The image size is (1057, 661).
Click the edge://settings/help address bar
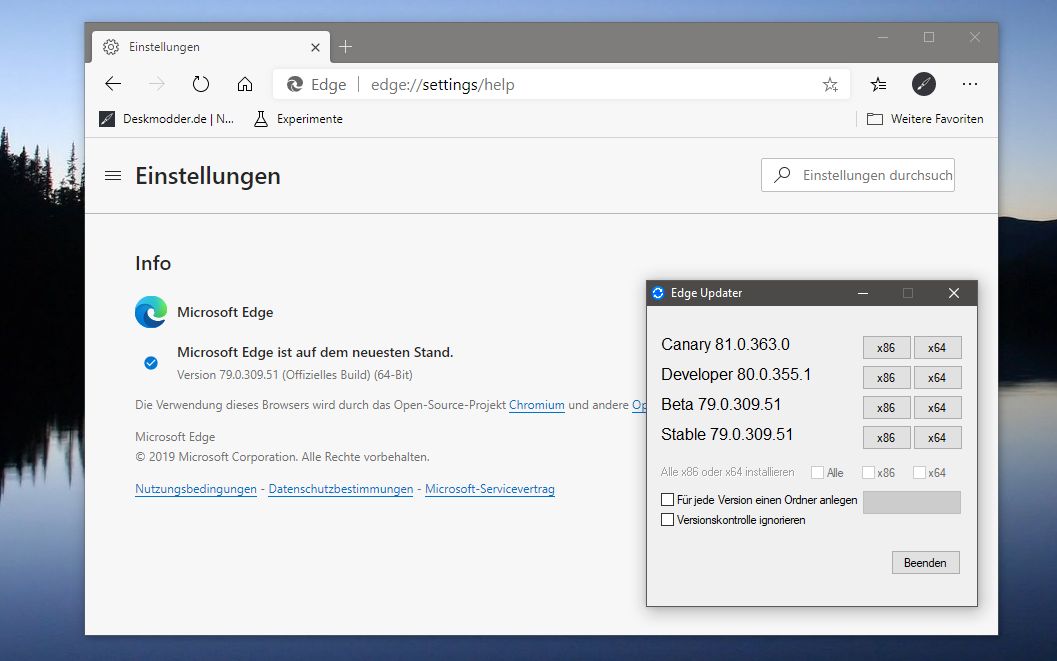click(x=562, y=84)
